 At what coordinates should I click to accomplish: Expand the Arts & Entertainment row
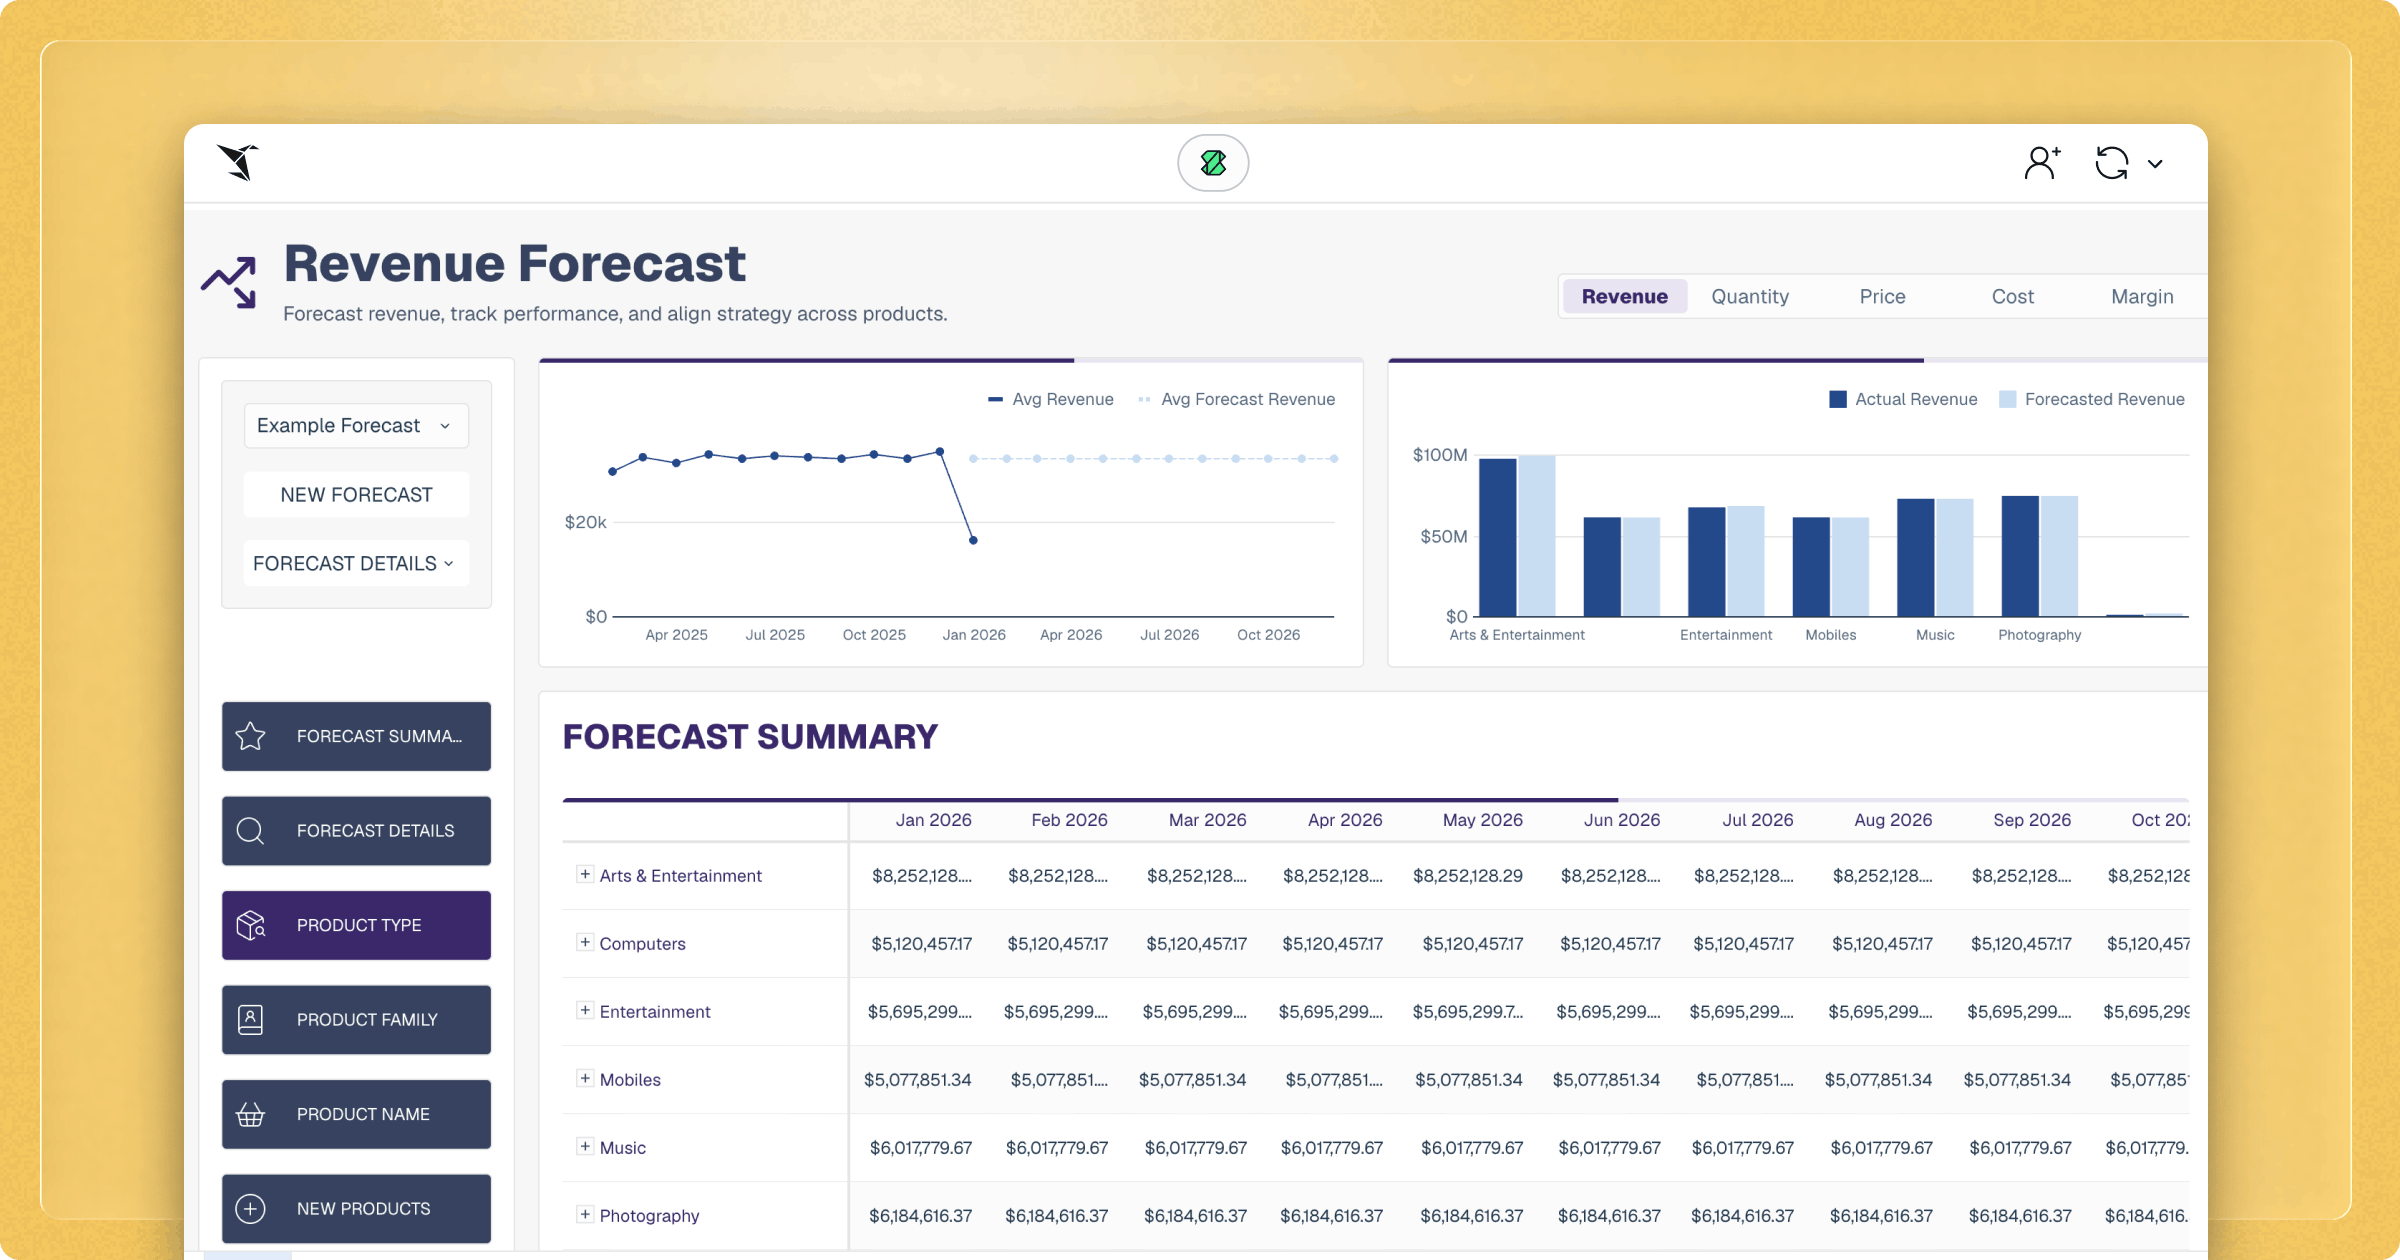pos(583,875)
